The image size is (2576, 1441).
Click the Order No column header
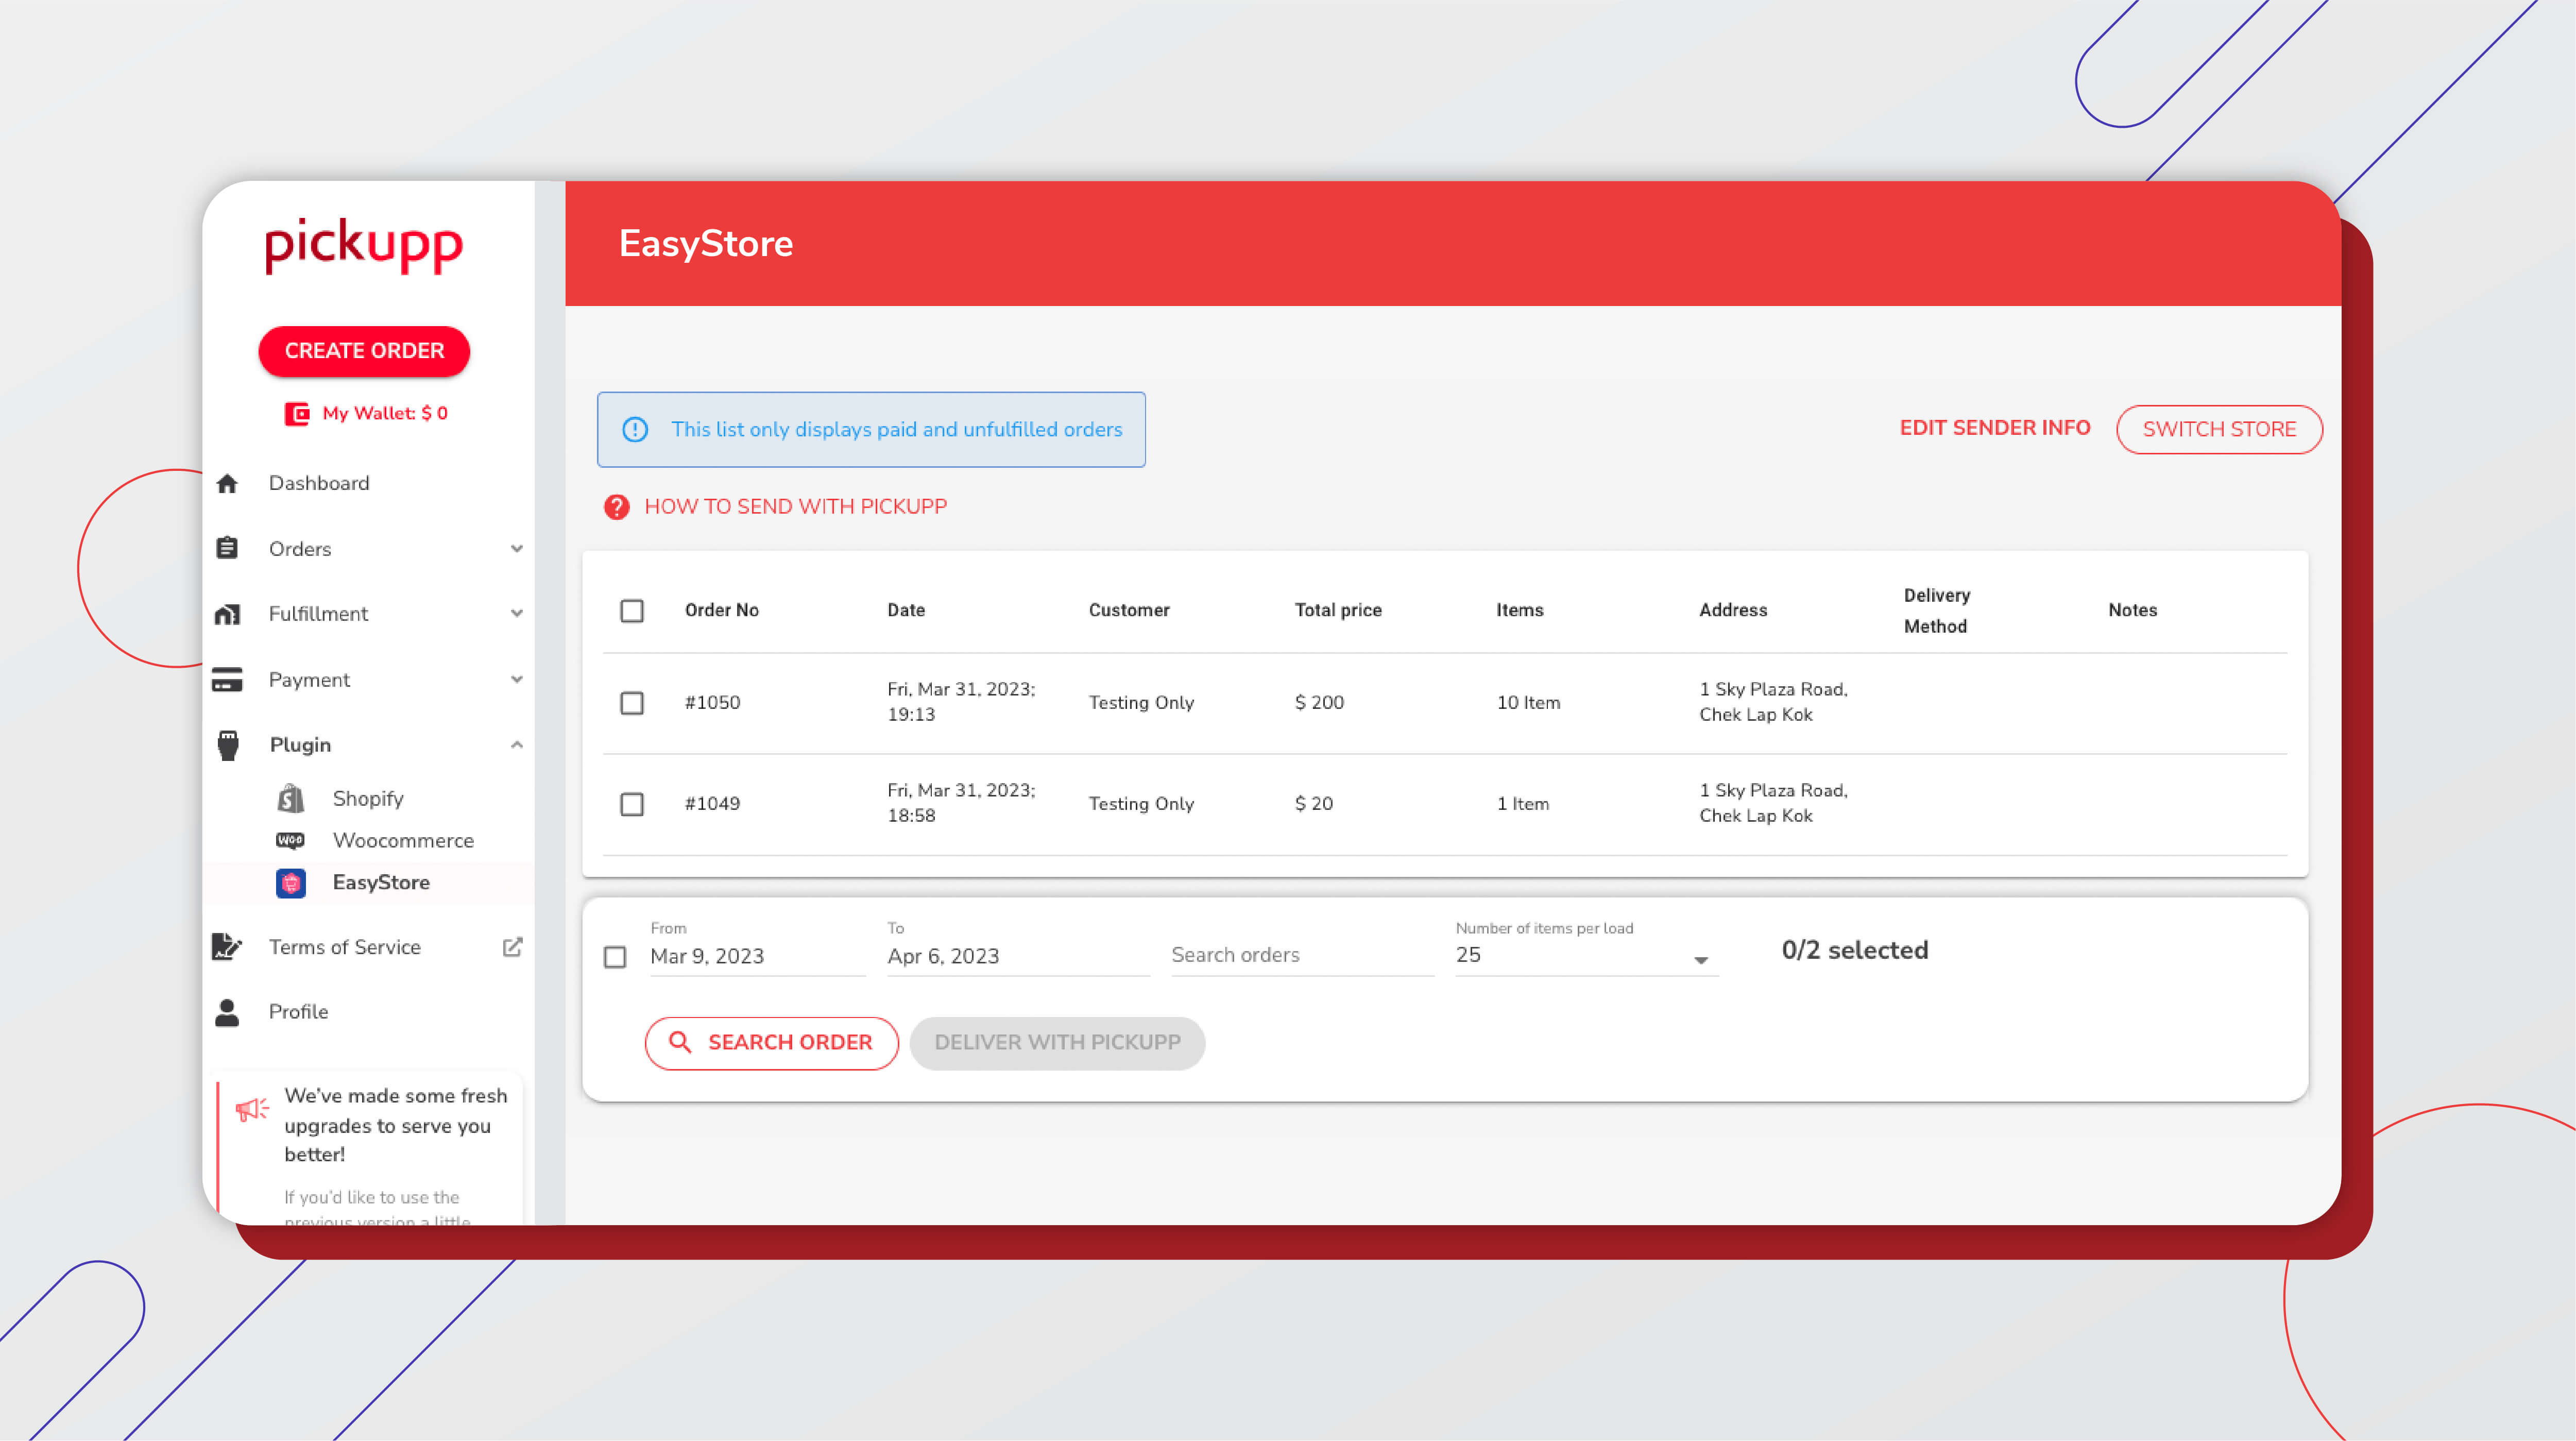click(x=721, y=610)
